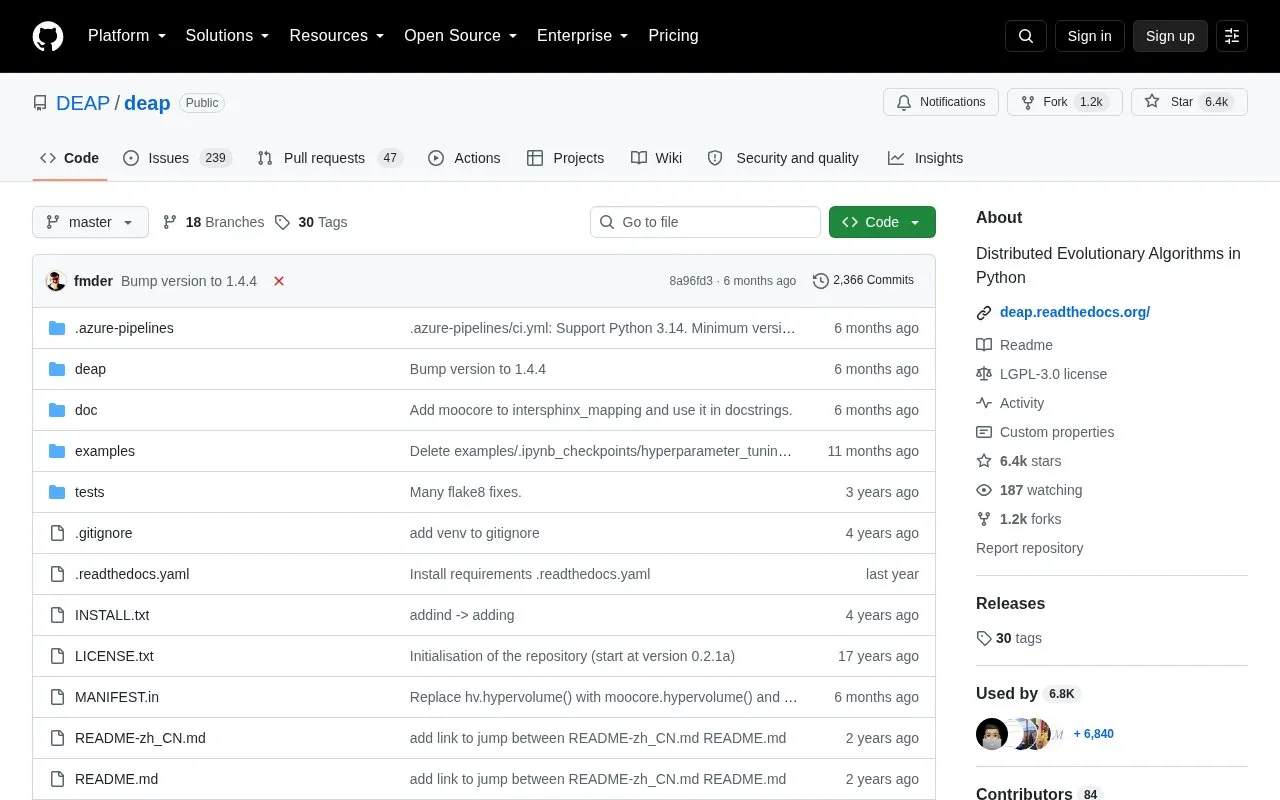1280x800 pixels.
Task: Open the header appearance settings icon
Action: [1232, 36]
